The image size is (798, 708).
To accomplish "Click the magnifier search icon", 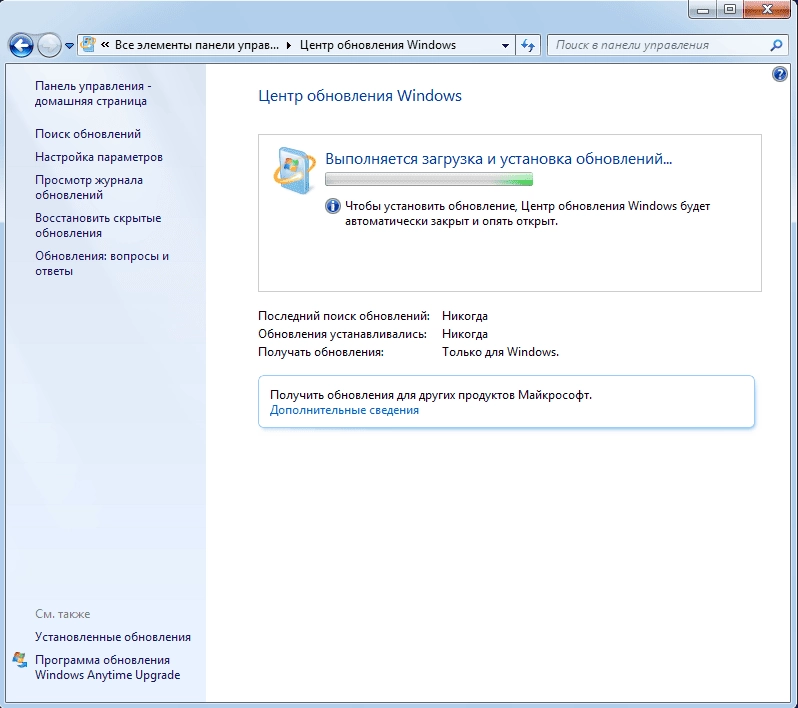I will [x=776, y=45].
